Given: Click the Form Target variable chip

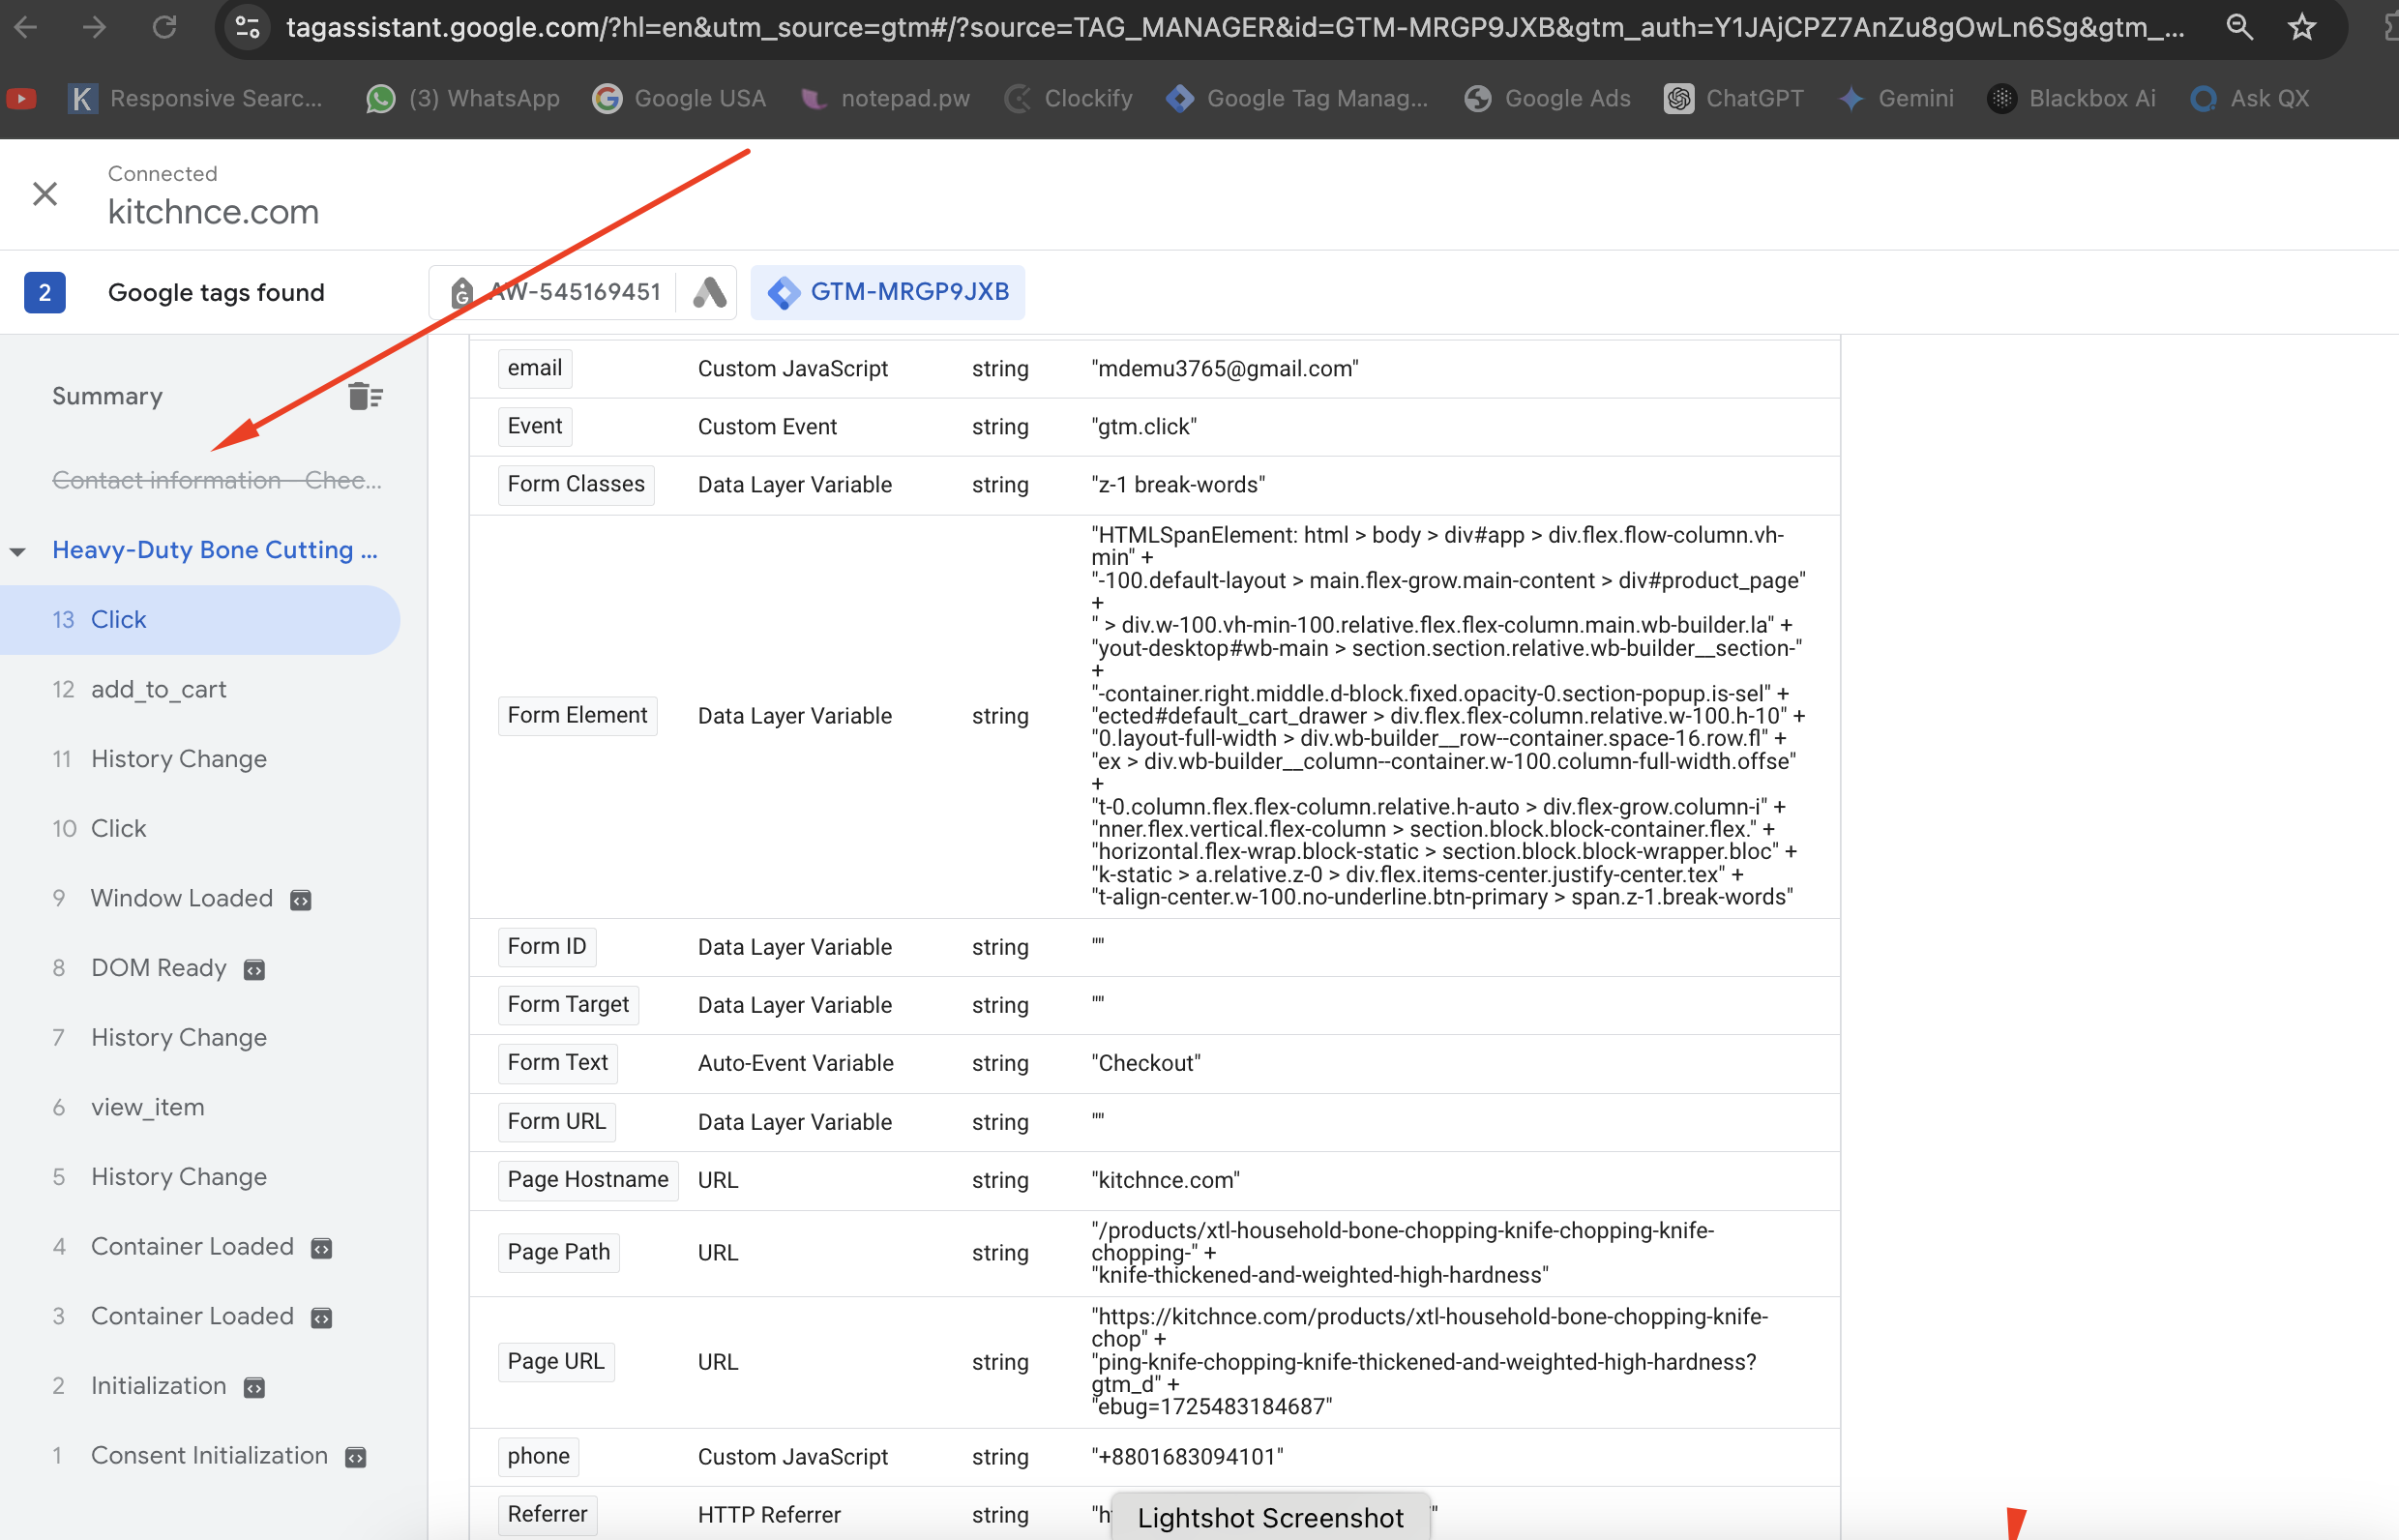Looking at the screenshot, I should [568, 1005].
